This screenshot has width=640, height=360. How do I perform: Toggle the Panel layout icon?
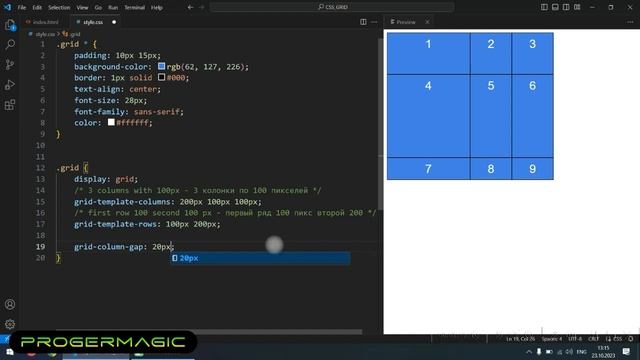pyautogui.click(x=555, y=7)
